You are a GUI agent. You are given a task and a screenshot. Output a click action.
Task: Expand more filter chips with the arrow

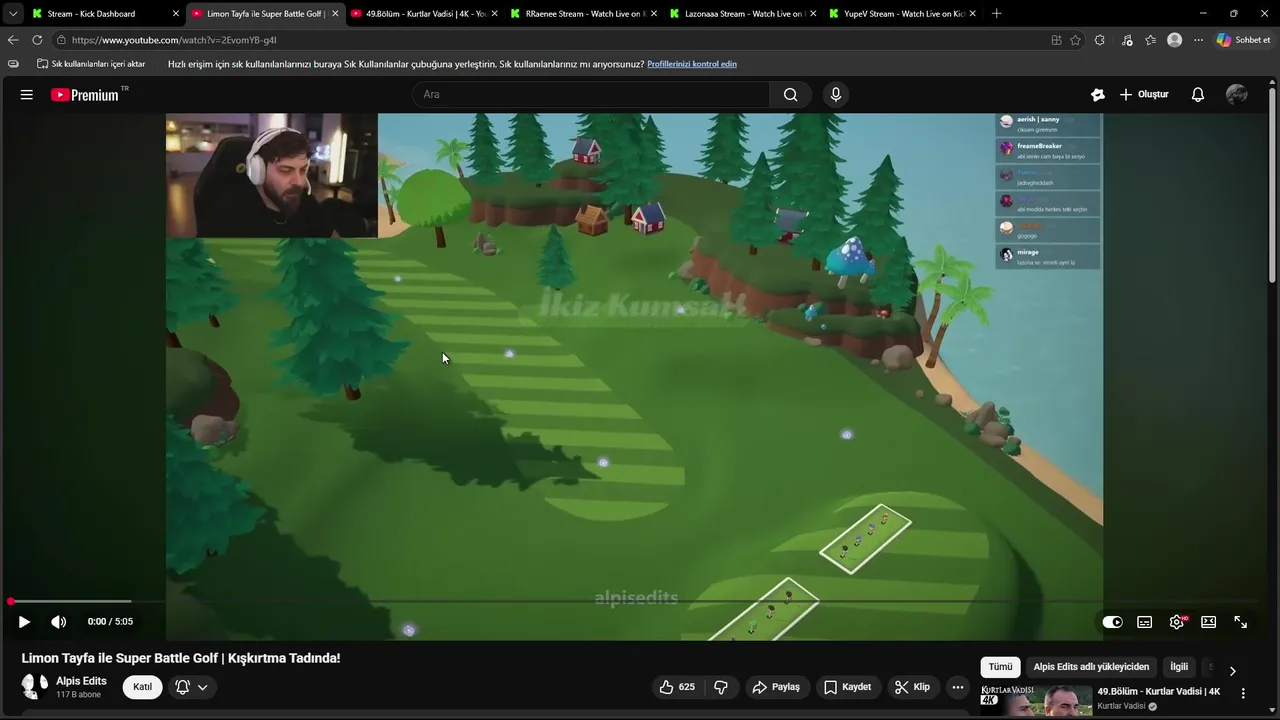click(1232, 671)
